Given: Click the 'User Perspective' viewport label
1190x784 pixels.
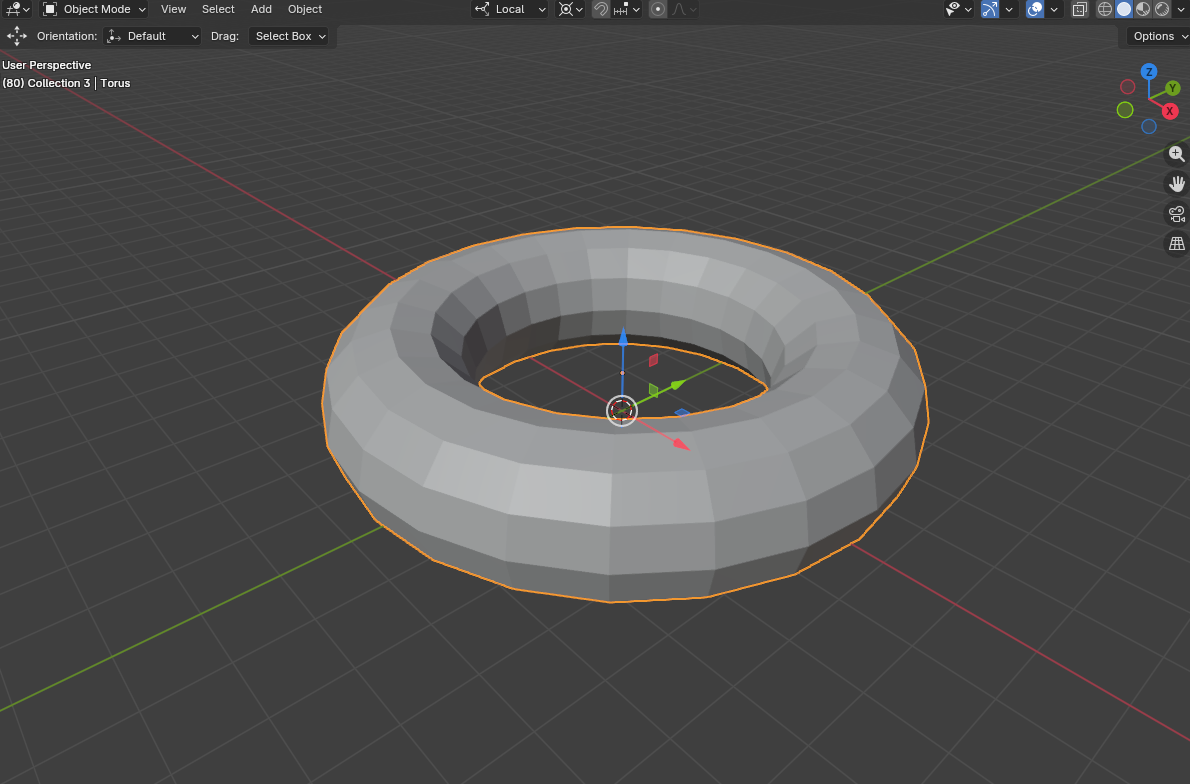Looking at the screenshot, I should 46,65.
